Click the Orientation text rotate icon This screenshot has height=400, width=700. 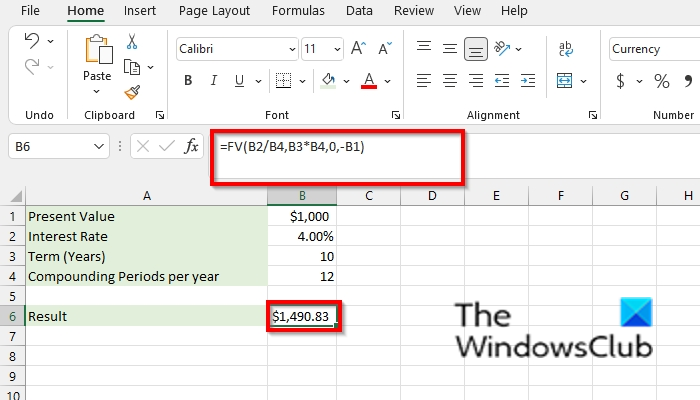tap(502, 48)
